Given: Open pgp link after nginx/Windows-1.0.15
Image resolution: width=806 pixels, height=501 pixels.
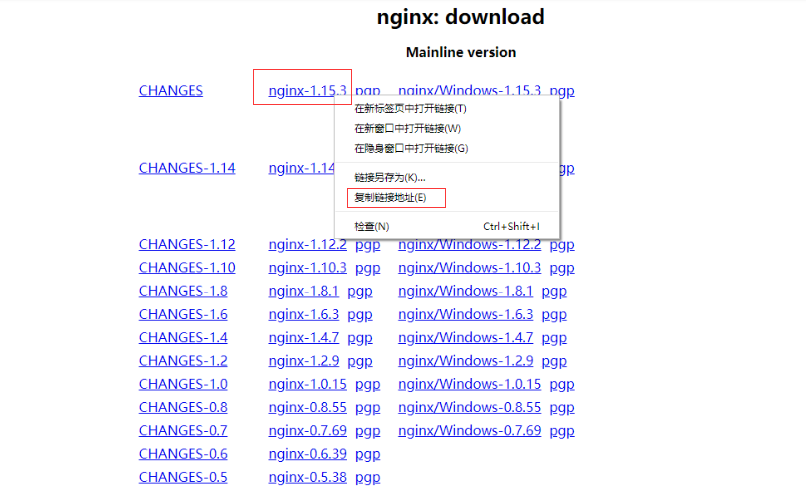Looking at the screenshot, I should [562, 385].
